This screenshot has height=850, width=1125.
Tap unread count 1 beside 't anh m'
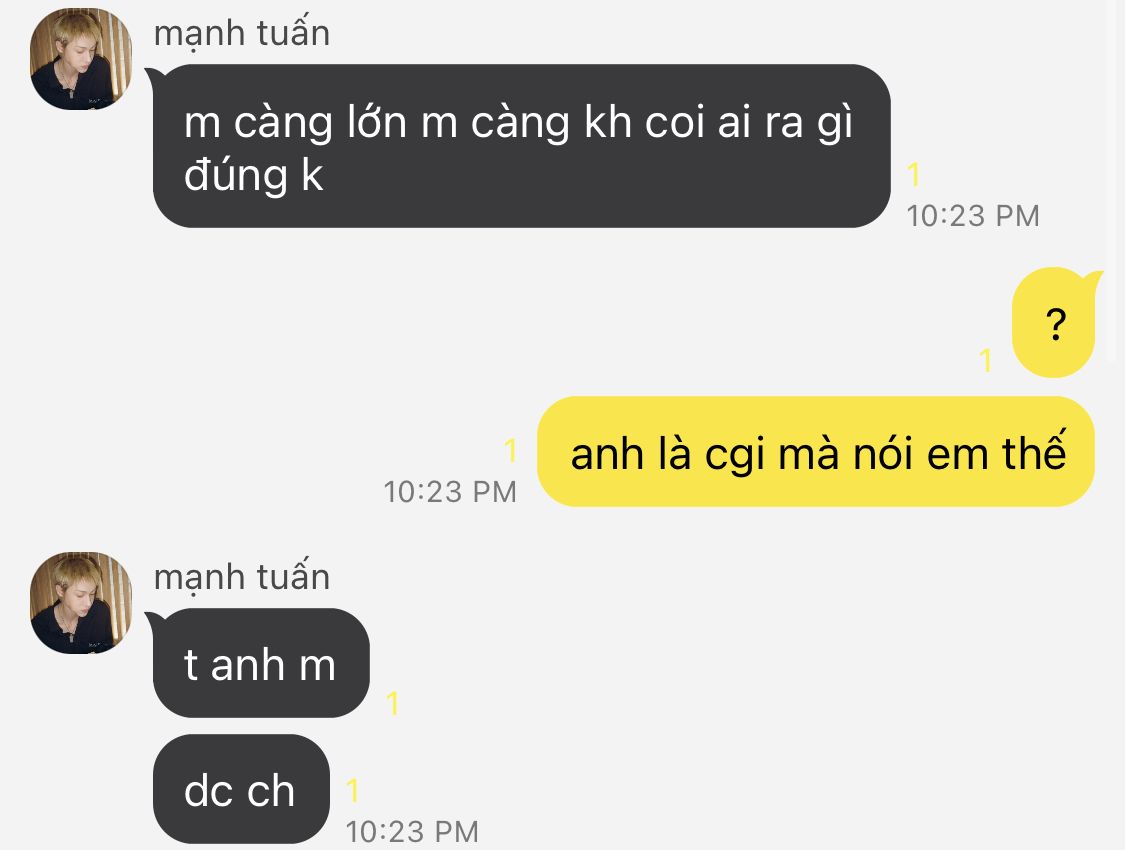392,703
